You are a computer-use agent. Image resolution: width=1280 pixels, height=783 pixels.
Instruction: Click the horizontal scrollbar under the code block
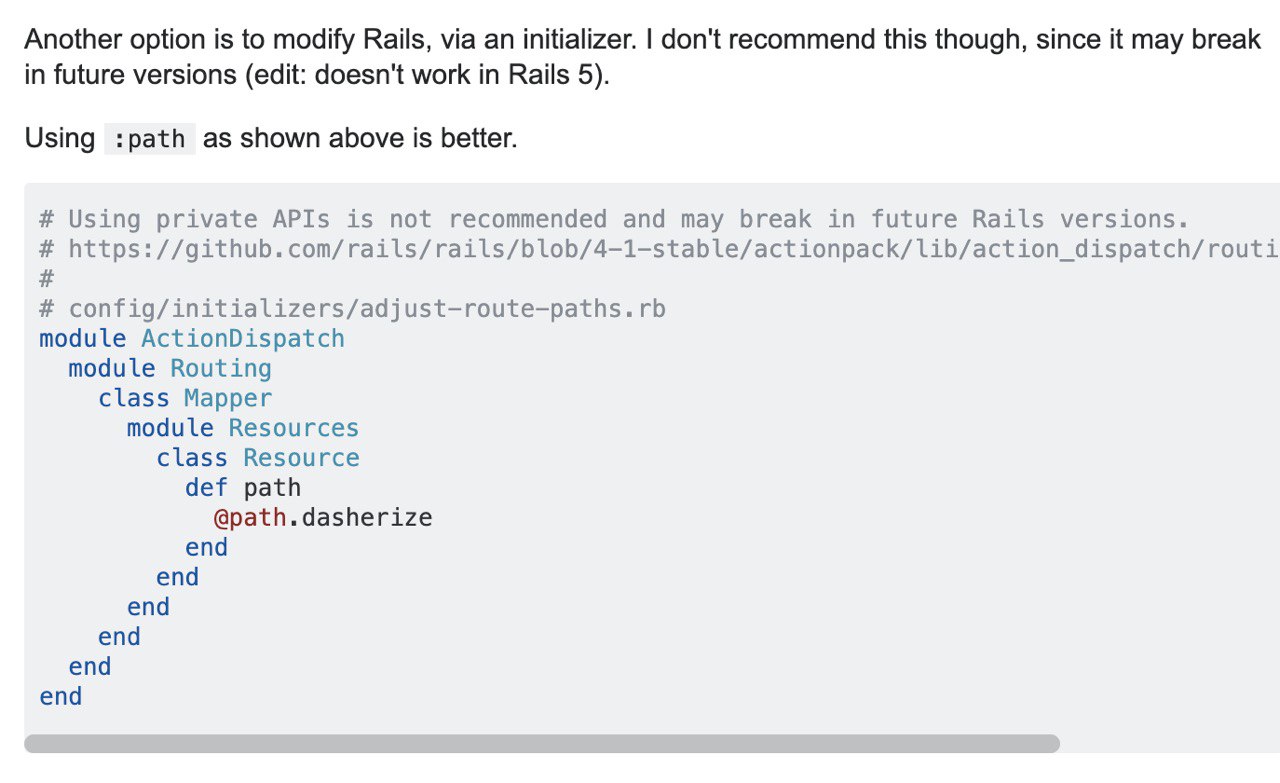(541, 743)
